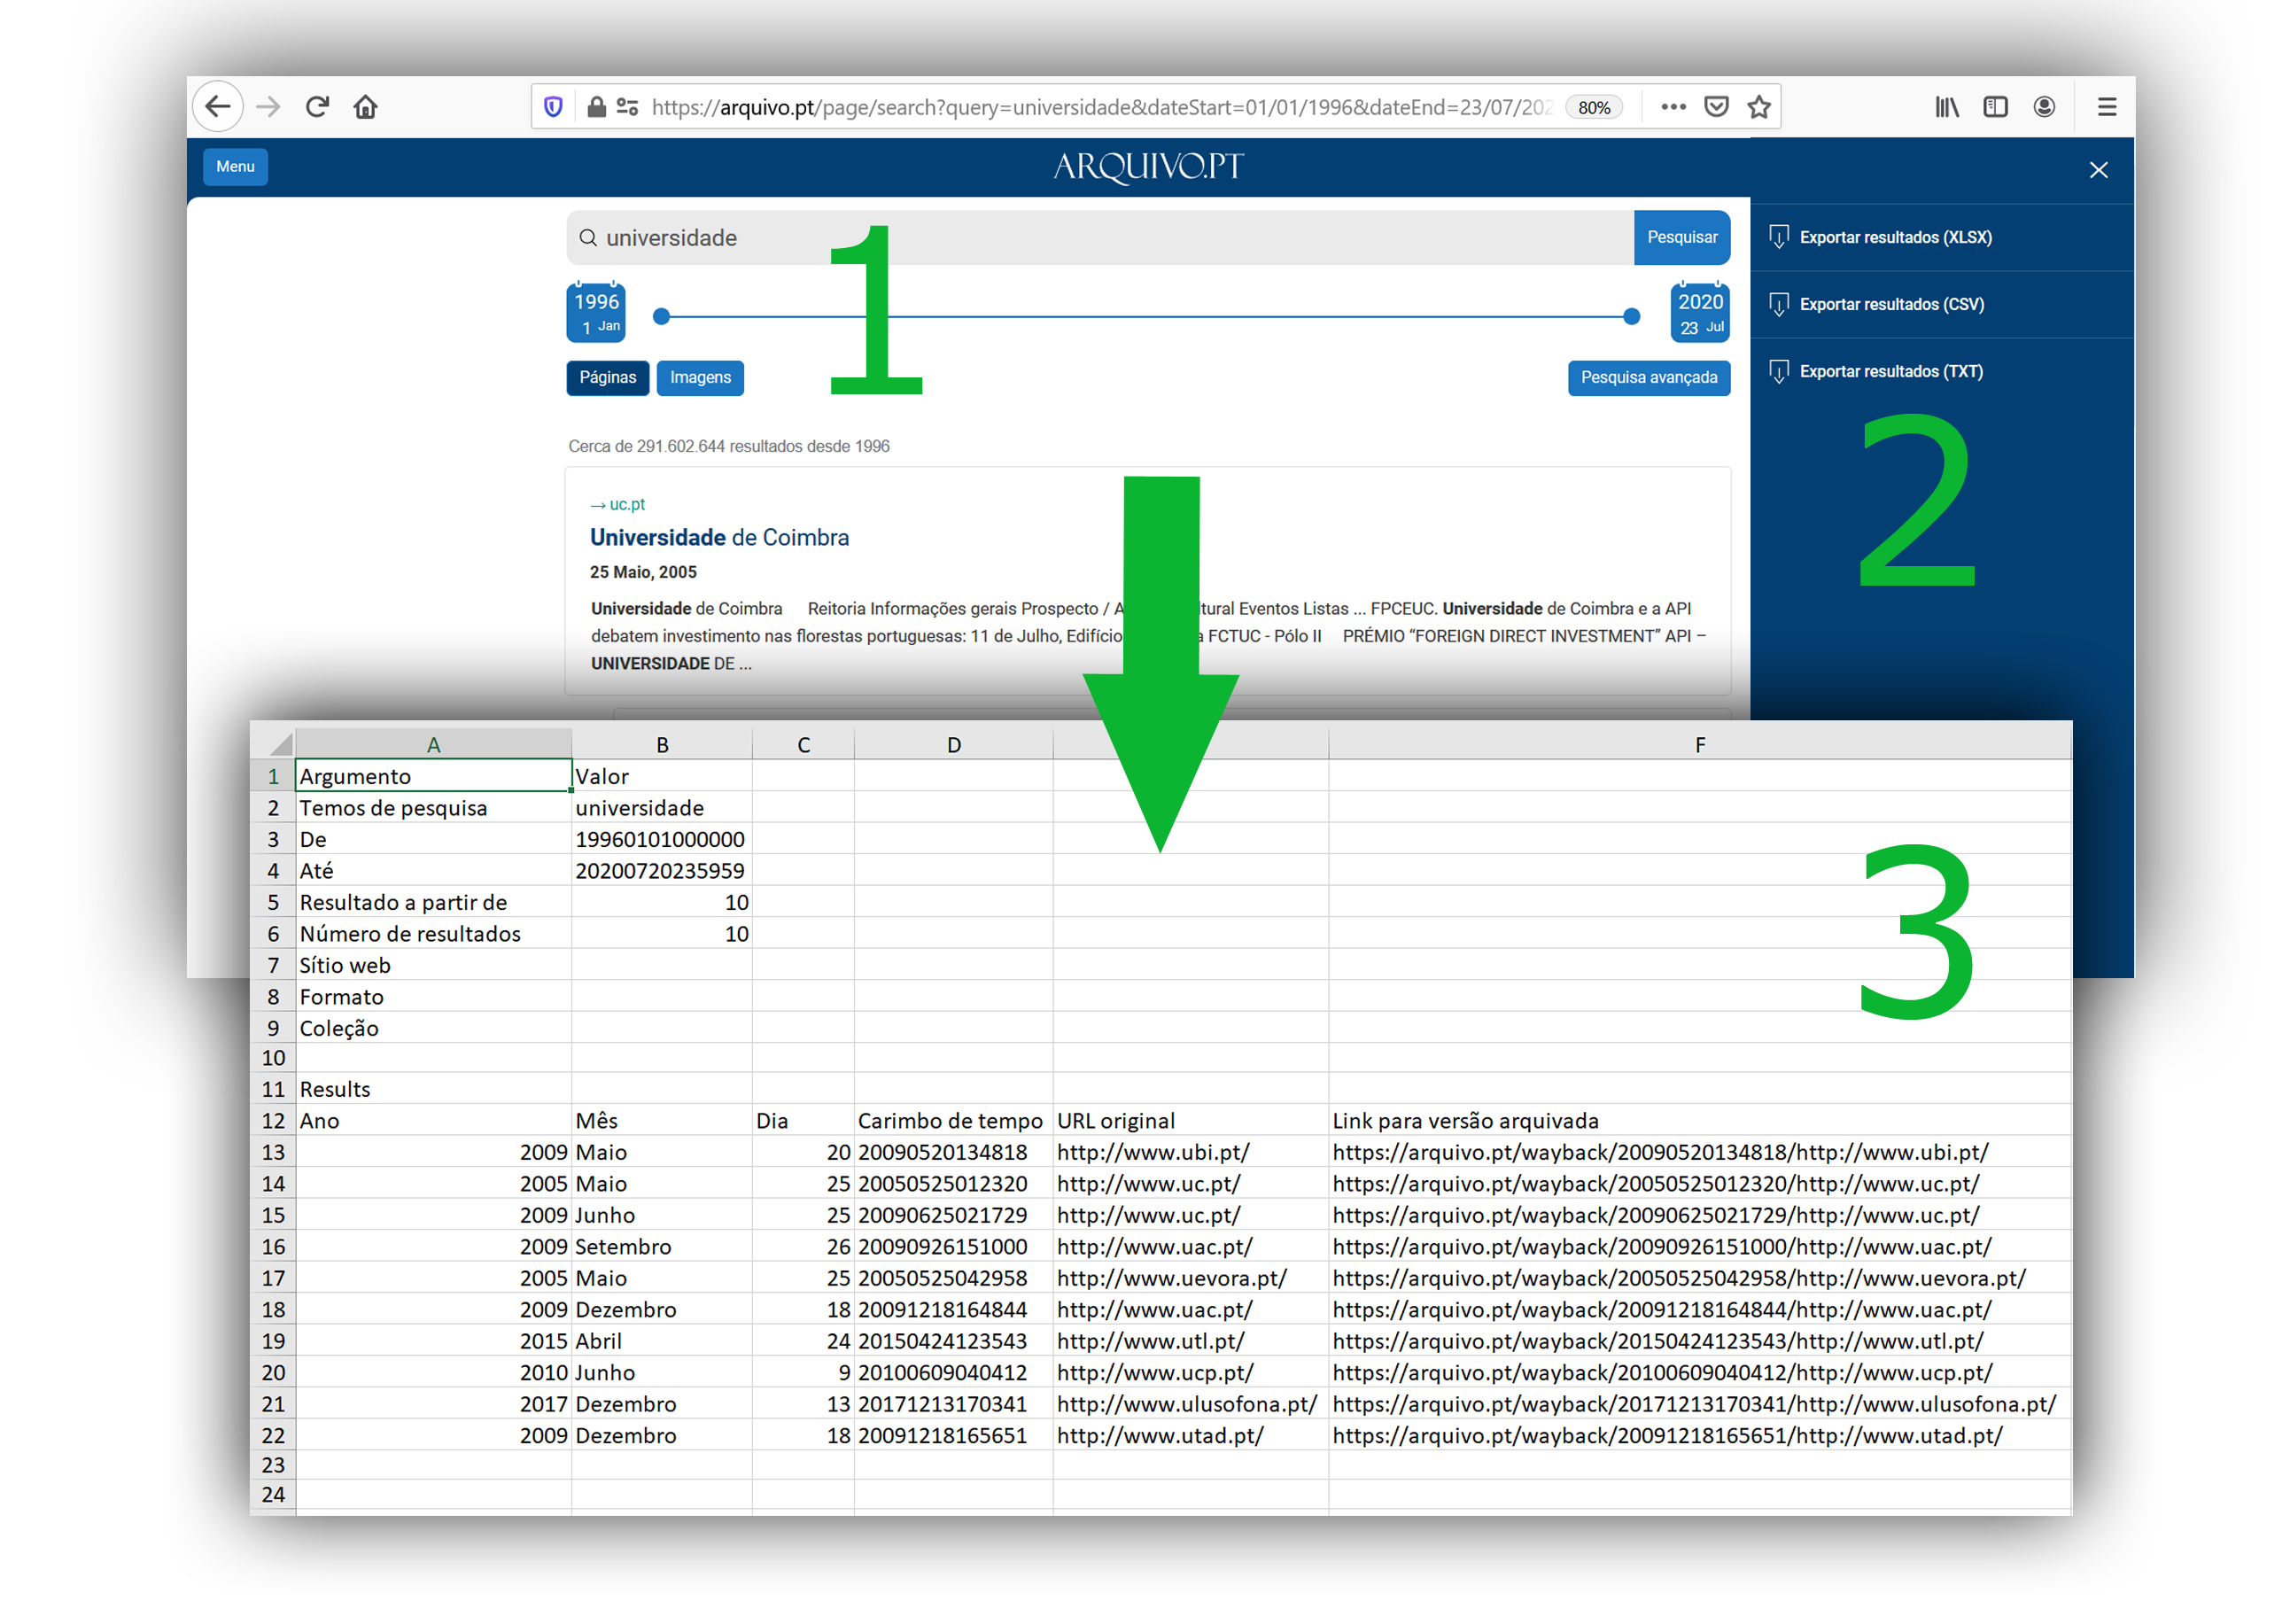
Task: Click archived link cell for www.uevora.pt
Action: click(1700, 1278)
